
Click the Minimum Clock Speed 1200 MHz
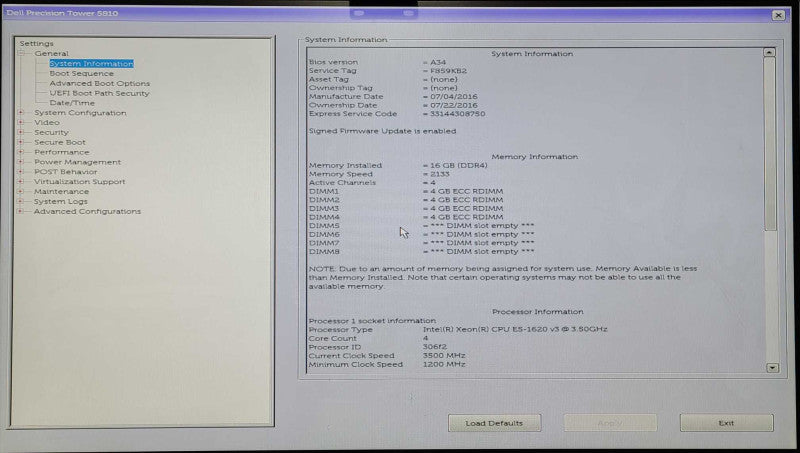(444, 364)
